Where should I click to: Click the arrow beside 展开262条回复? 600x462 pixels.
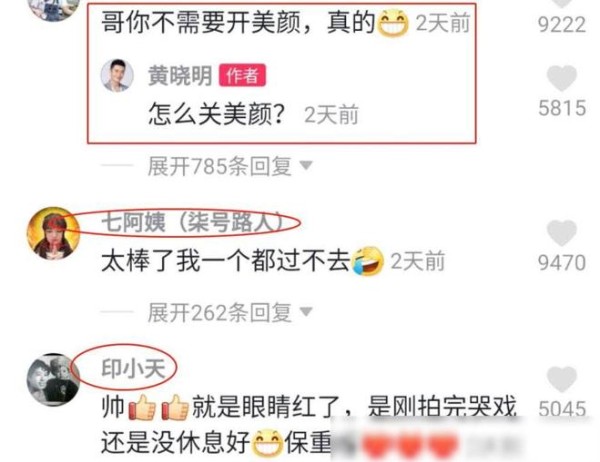(306, 312)
